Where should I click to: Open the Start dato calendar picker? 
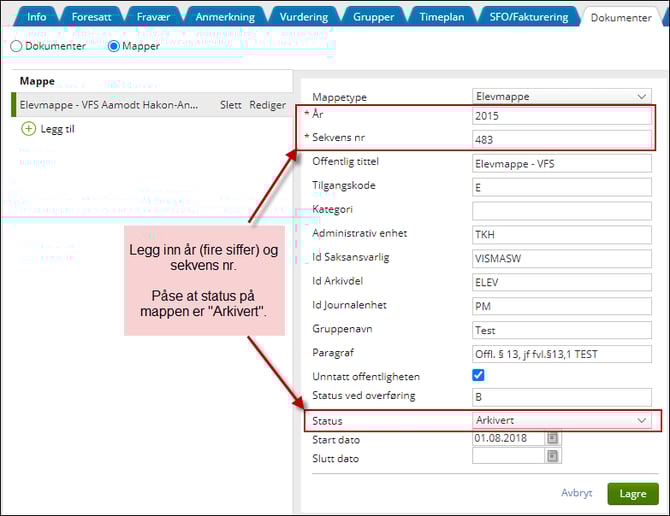(x=553, y=438)
